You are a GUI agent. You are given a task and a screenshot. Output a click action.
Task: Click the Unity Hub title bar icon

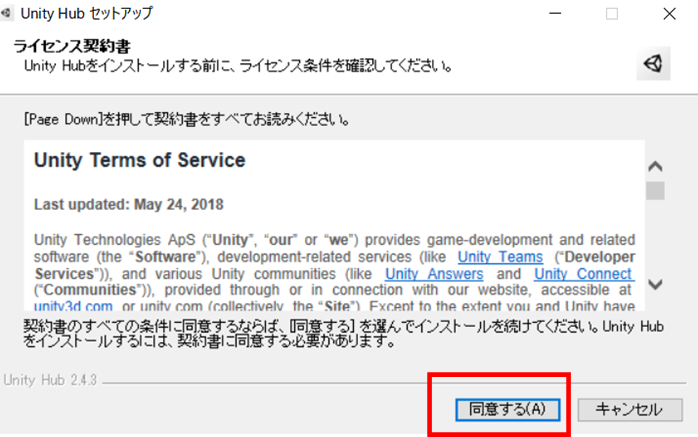pyautogui.click(x=6, y=13)
